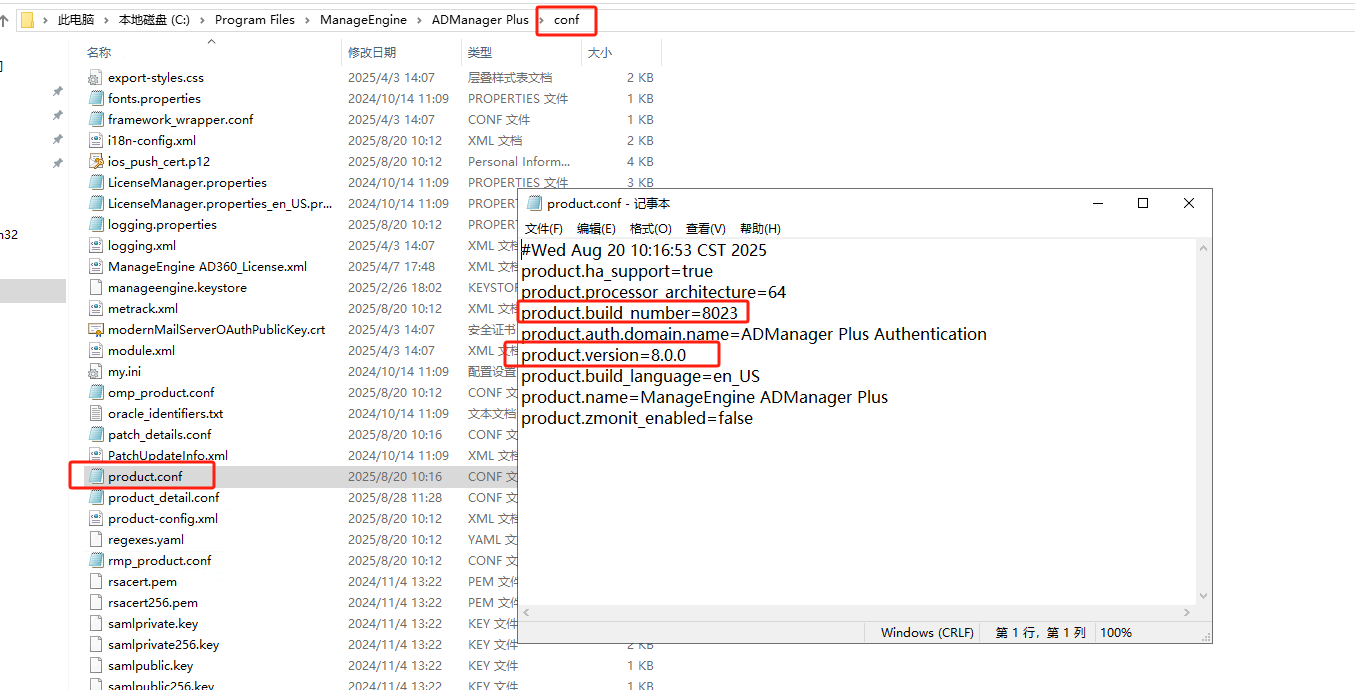Click the product.build_language=en_US line
The height and width of the screenshot is (690, 1355).
640,376
